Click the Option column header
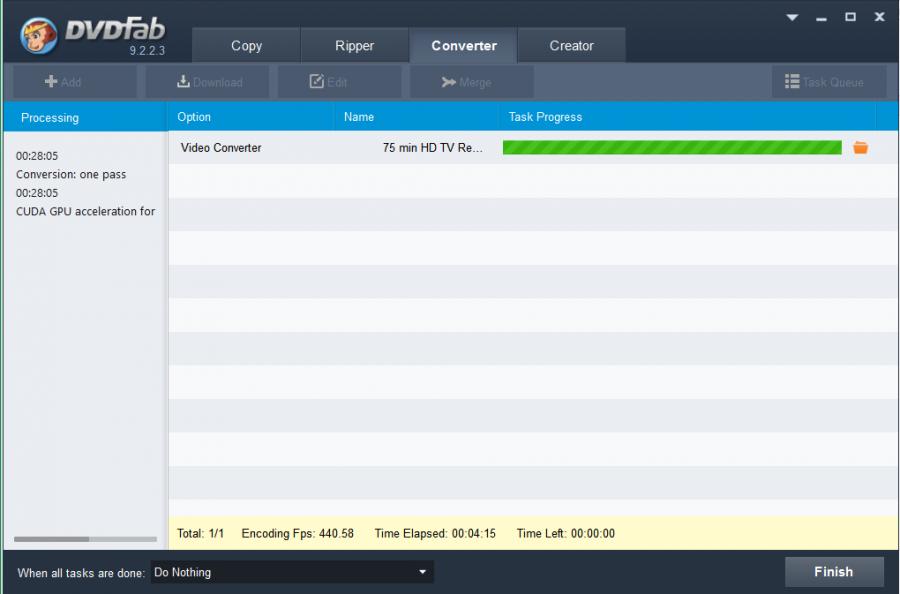900x594 pixels. [x=251, y=117]
